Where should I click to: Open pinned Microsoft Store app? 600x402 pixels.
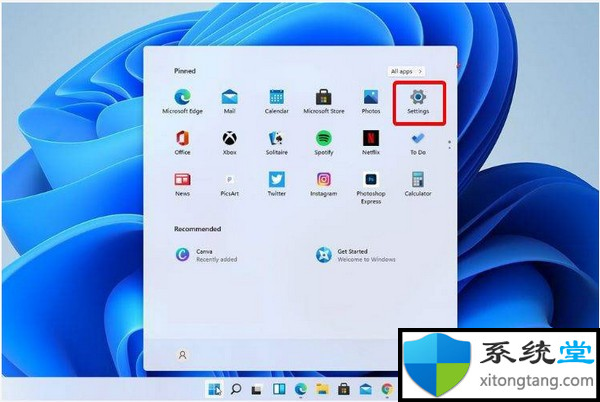(324, 102)
